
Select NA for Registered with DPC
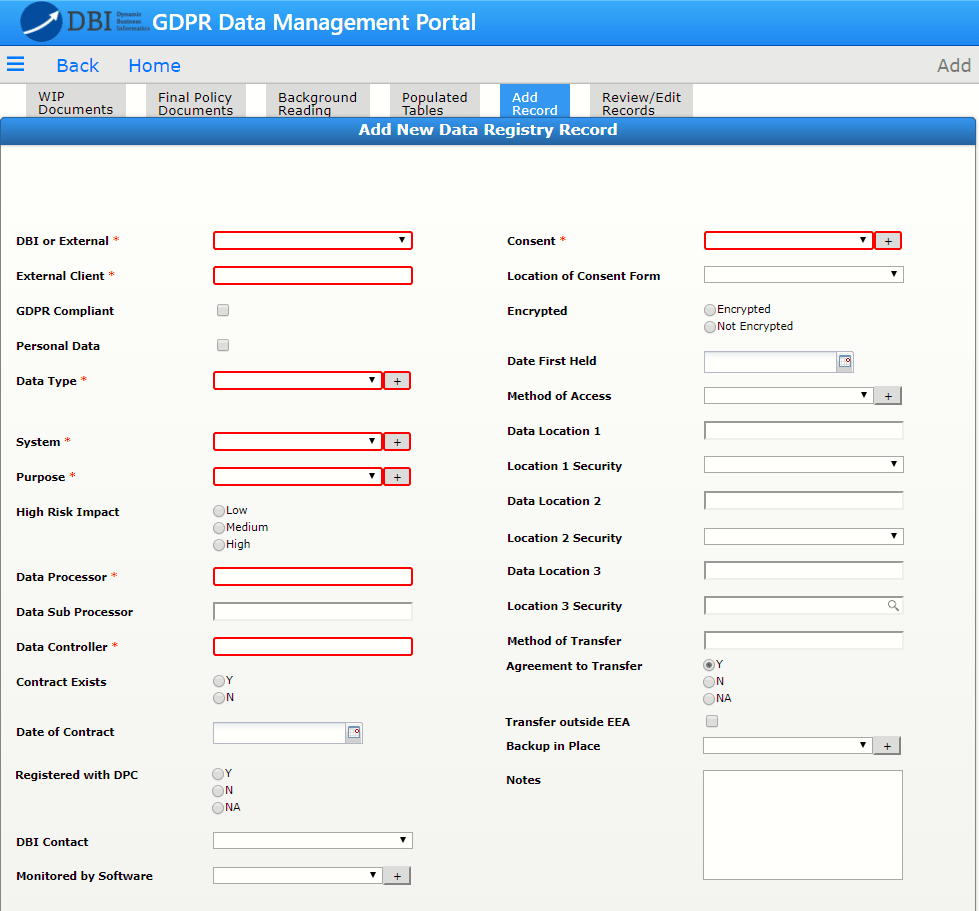pyautogui.click(x=218, y=808)
